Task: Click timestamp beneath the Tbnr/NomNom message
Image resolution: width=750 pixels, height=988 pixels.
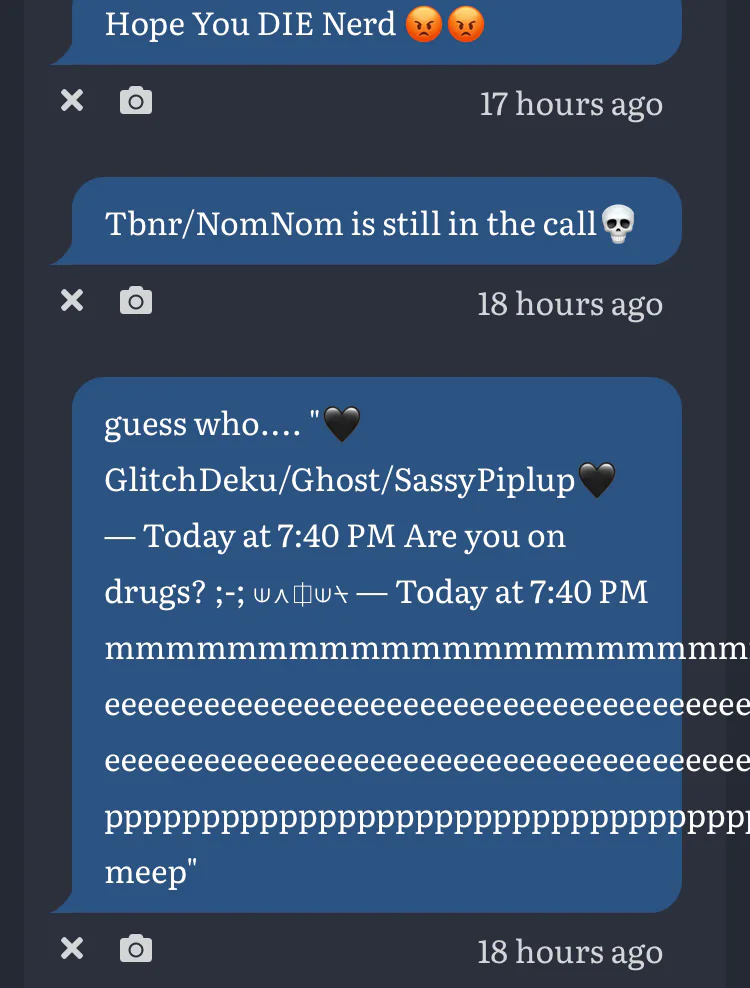Action: [x=570, y=304]
